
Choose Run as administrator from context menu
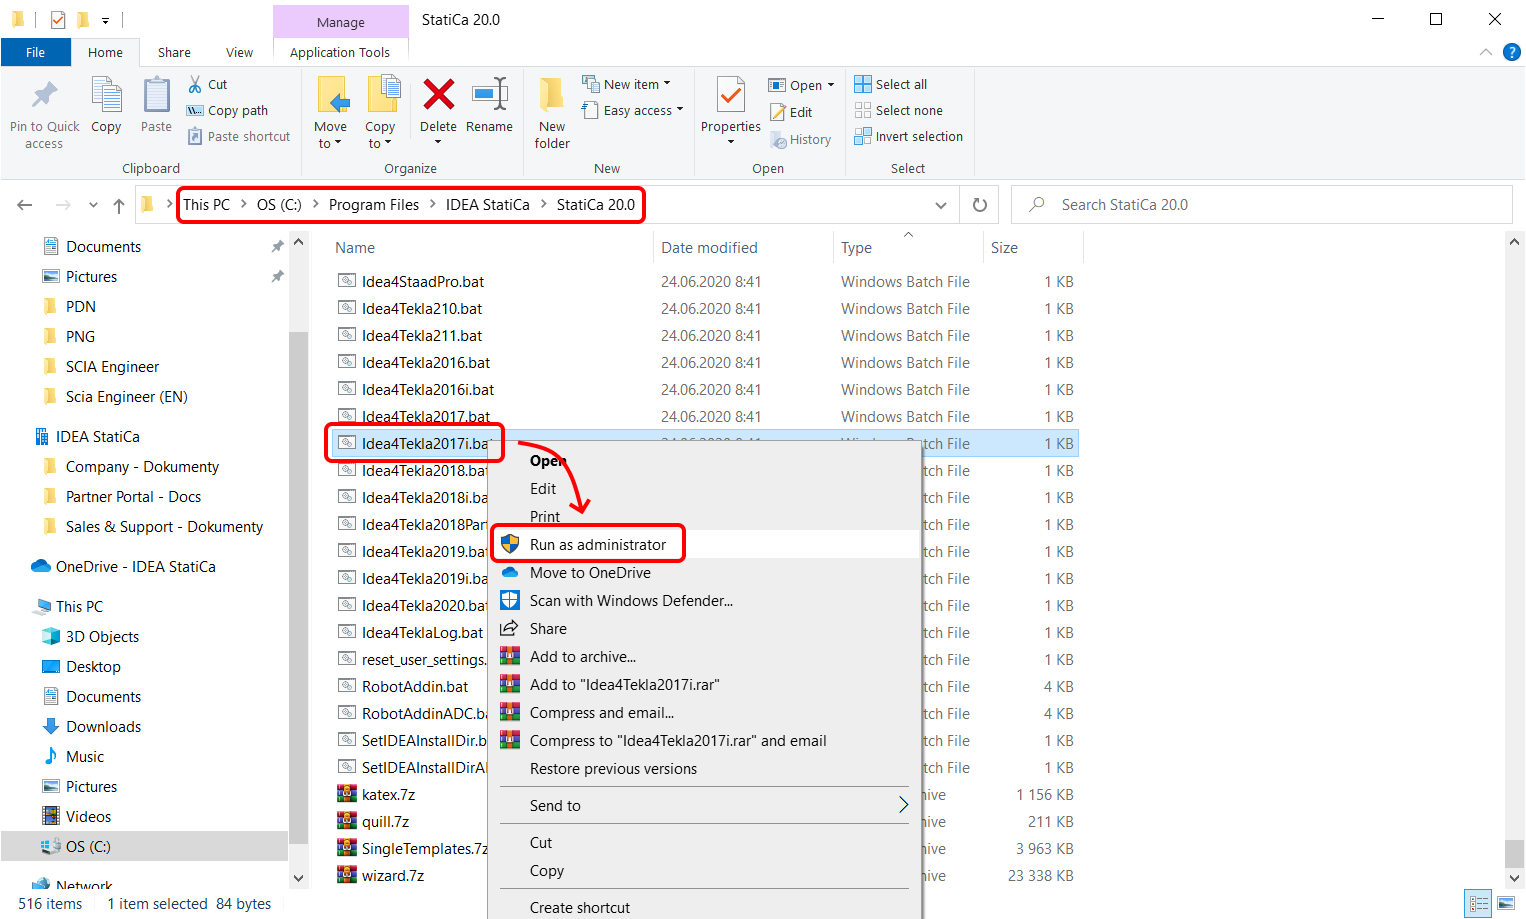click(597, 545)
